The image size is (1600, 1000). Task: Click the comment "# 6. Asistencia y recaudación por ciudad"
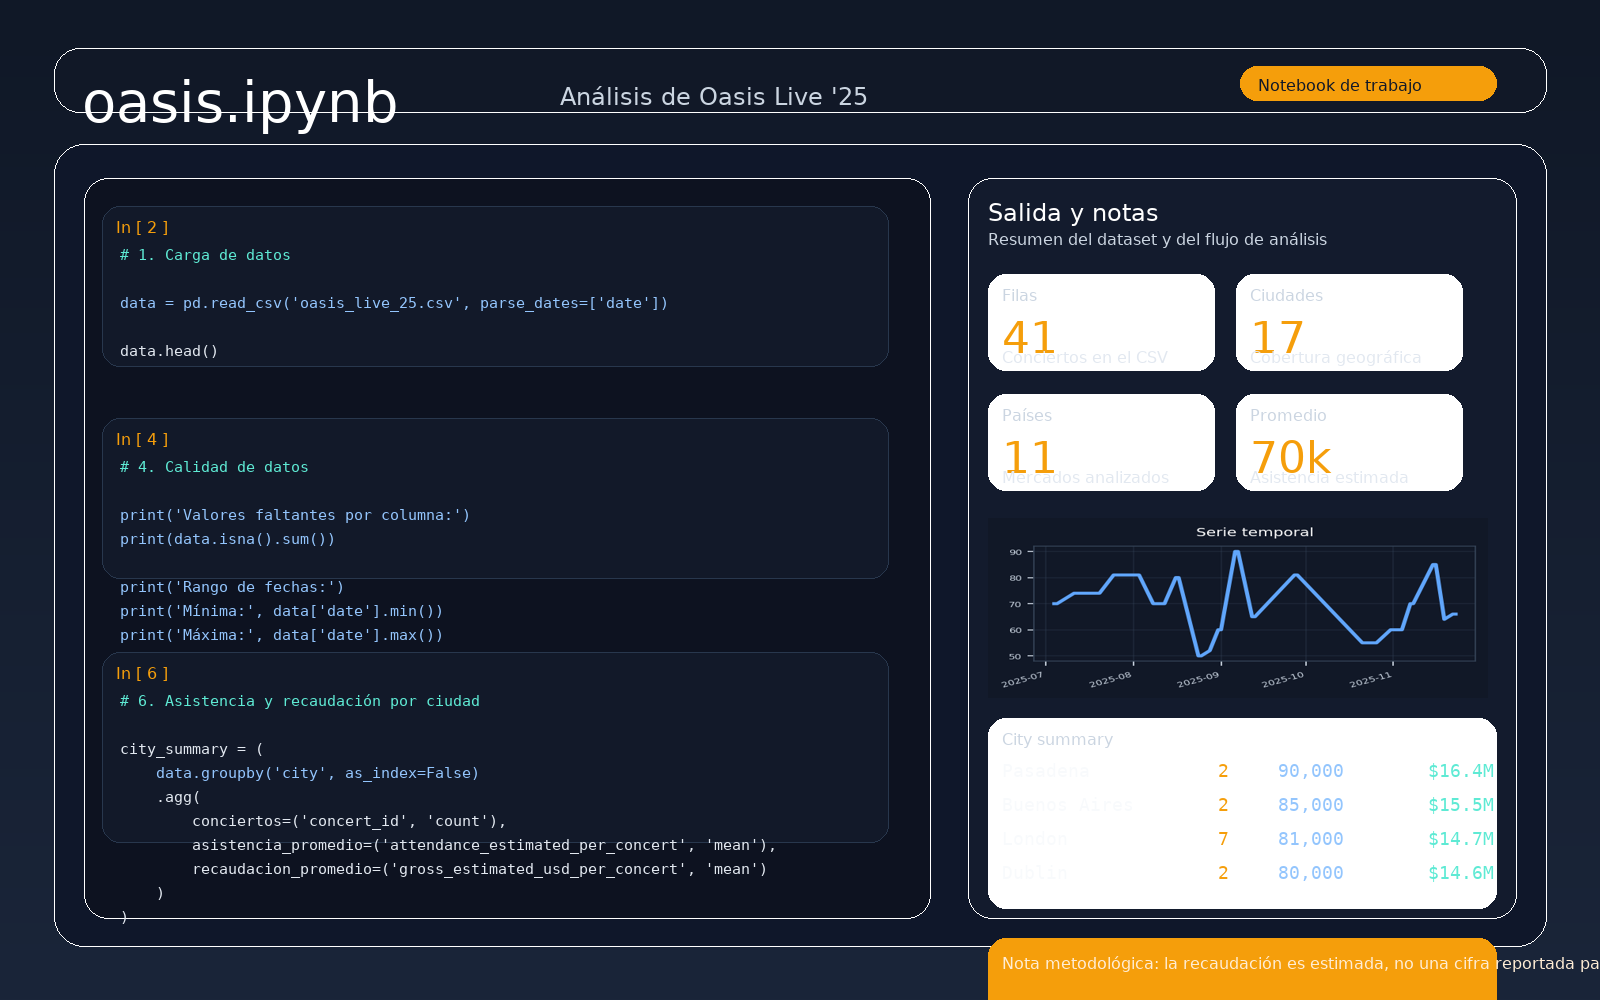(300, 701)
